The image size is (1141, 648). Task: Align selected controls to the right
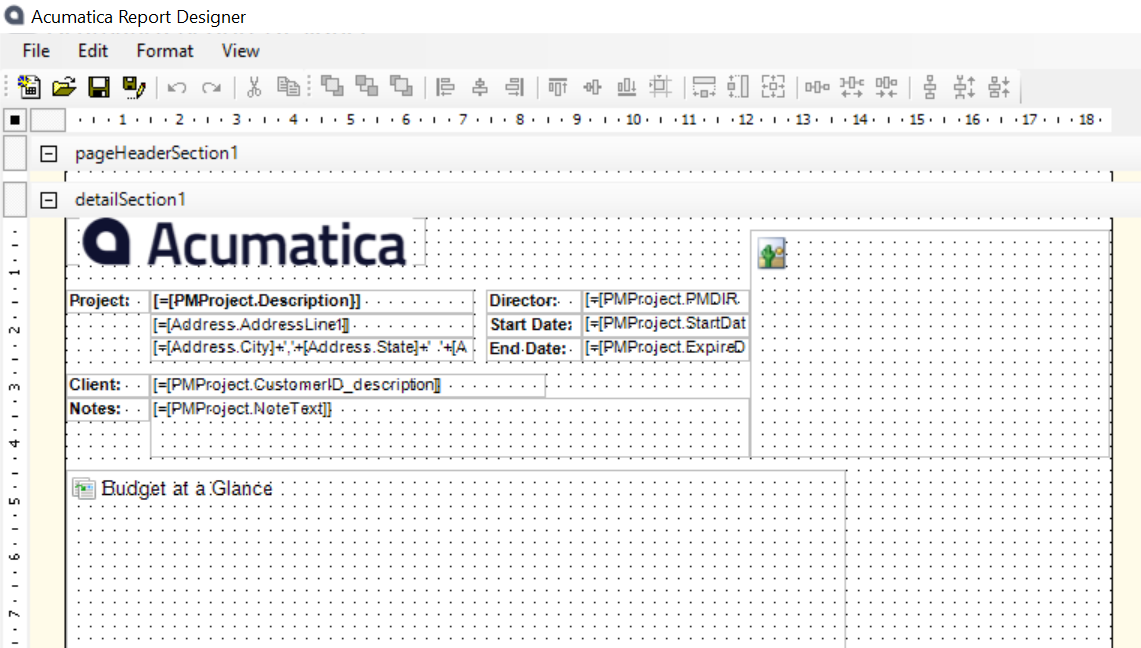[x=514, y=87]
